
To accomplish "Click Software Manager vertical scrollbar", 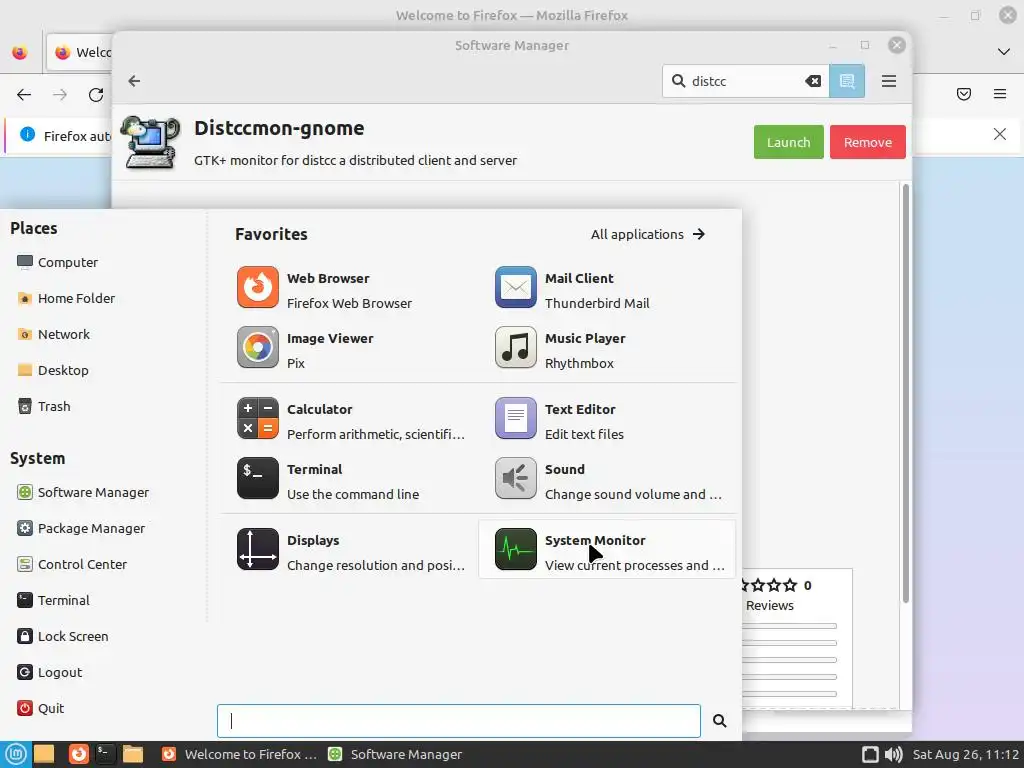I will (x=906, y=393).
